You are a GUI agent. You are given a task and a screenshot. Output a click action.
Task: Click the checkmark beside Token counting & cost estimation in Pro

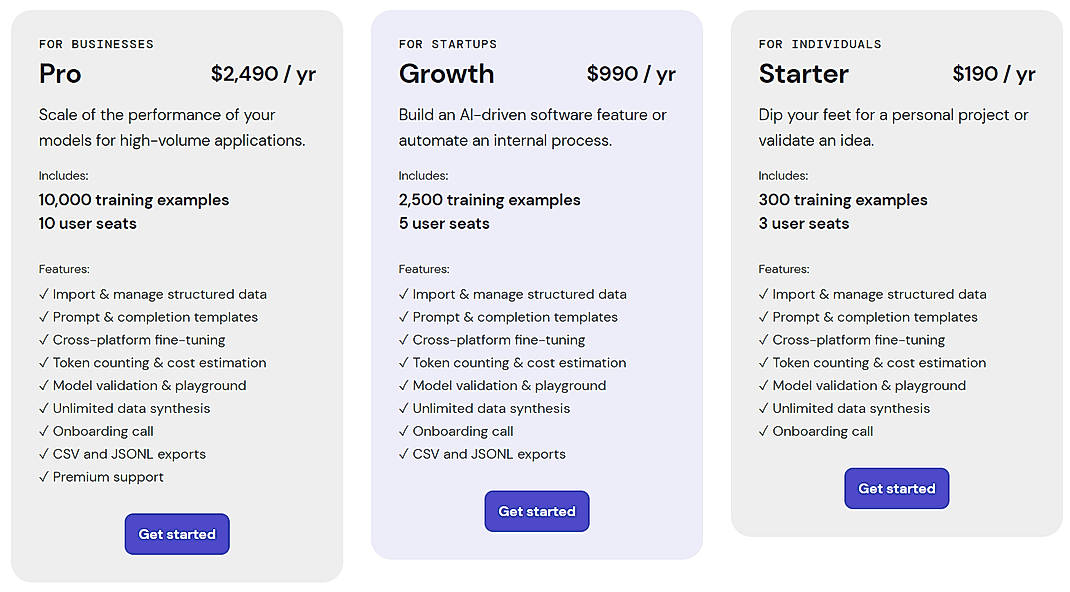coord(43,362)
